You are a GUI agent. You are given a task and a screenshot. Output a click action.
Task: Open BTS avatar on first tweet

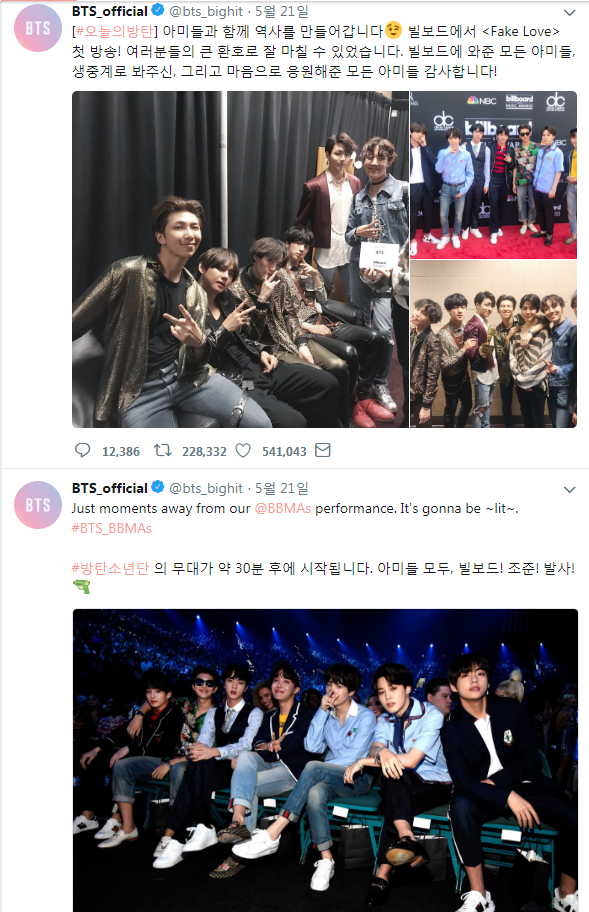point(38,28)
